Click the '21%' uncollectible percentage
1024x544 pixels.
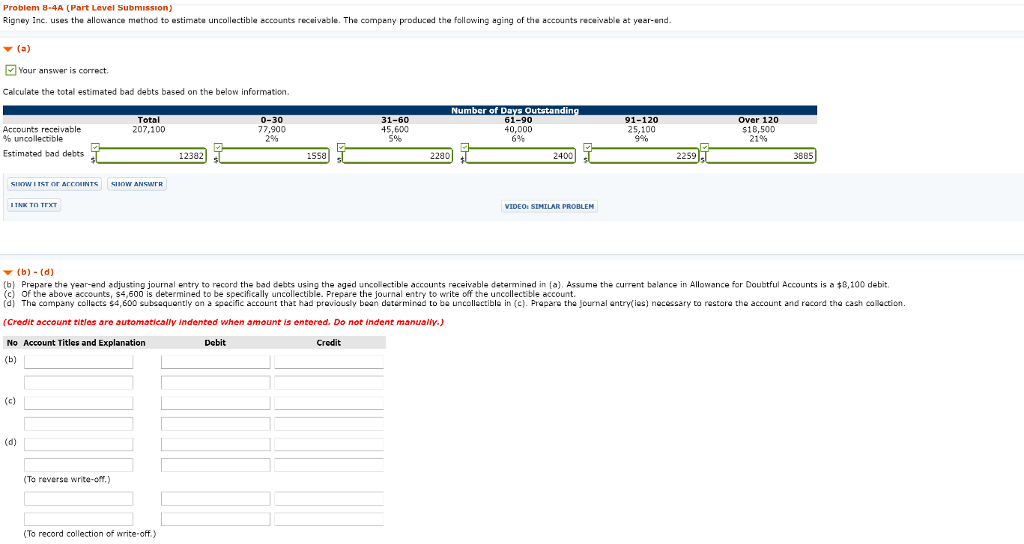coord(758,138)
